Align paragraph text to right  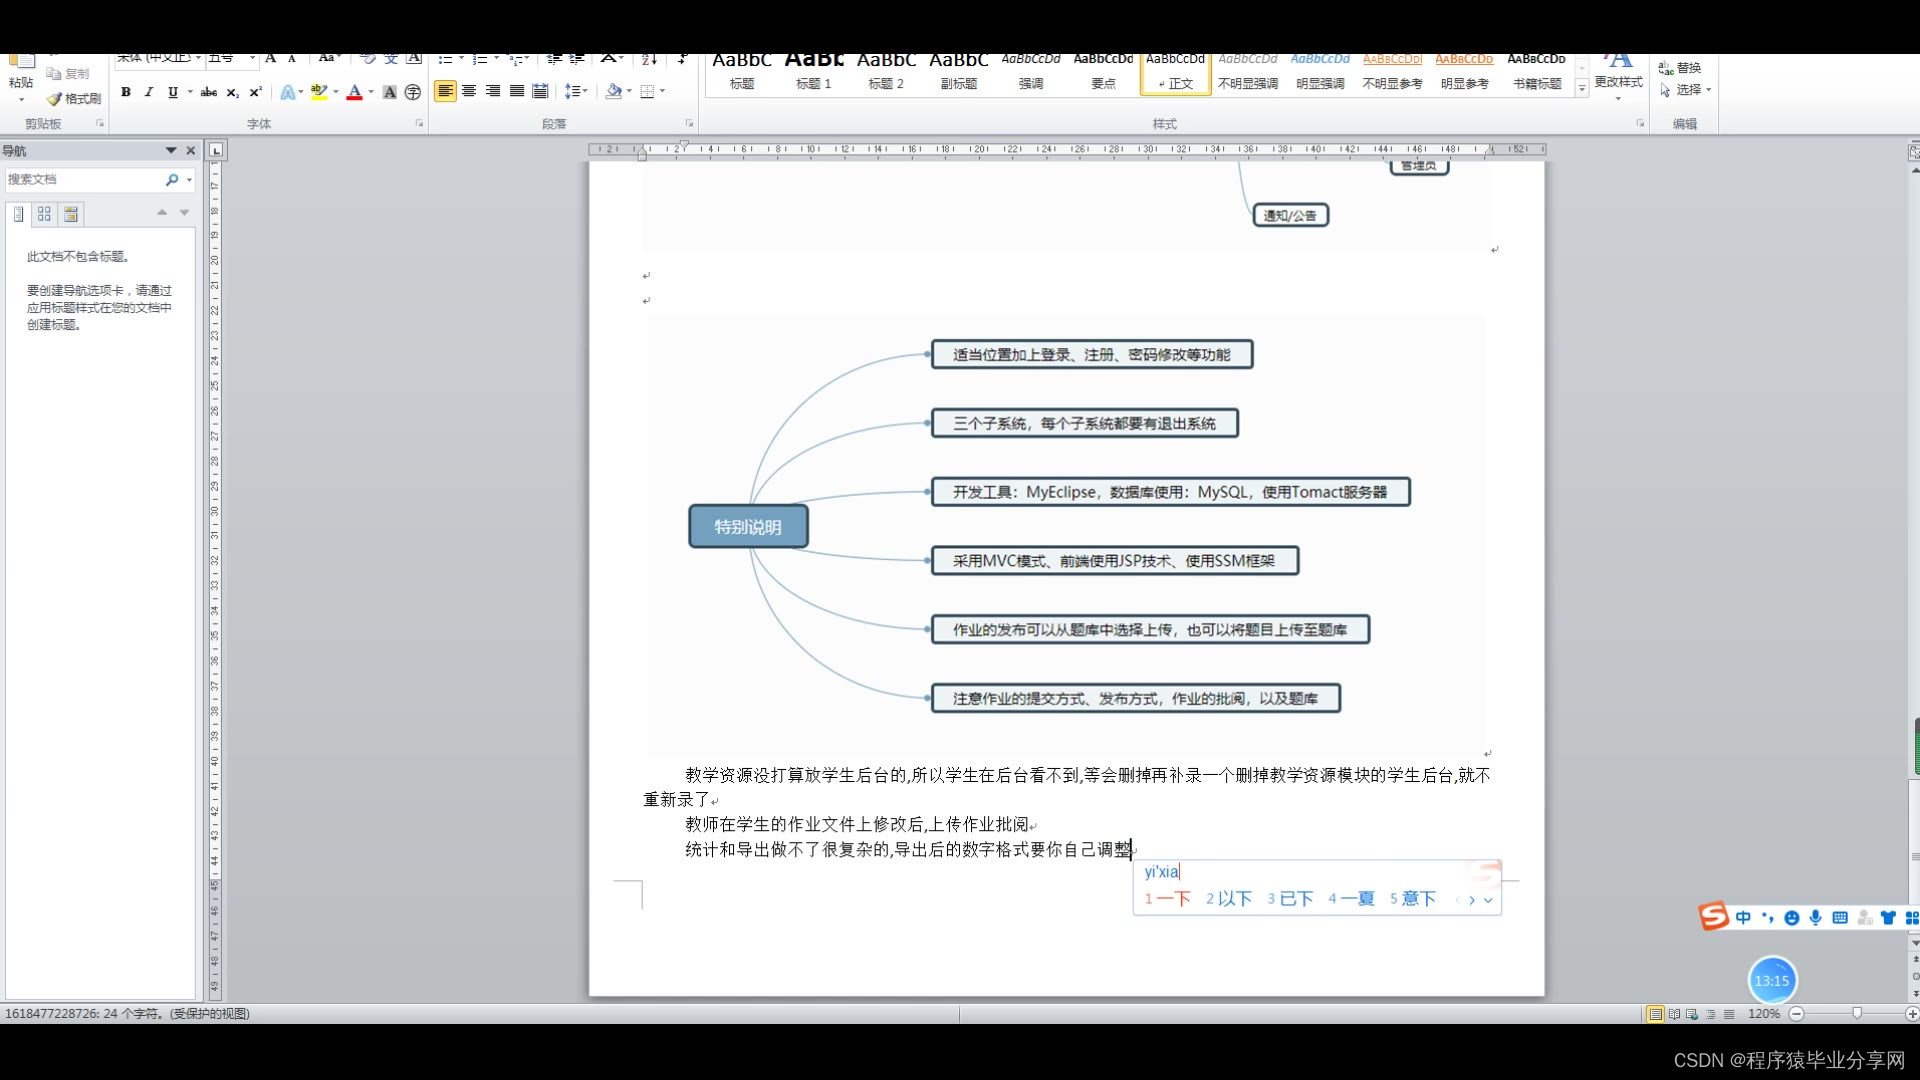pyautogui.click(x=493, y=91)
